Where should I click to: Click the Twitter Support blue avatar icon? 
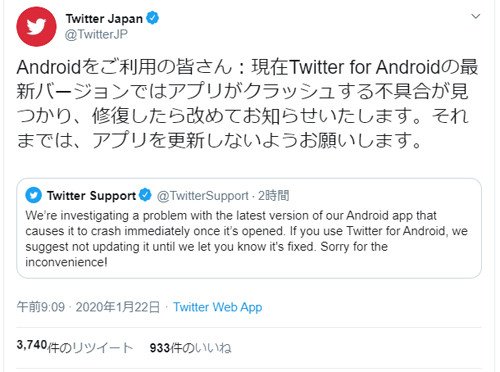pos(33,195)
